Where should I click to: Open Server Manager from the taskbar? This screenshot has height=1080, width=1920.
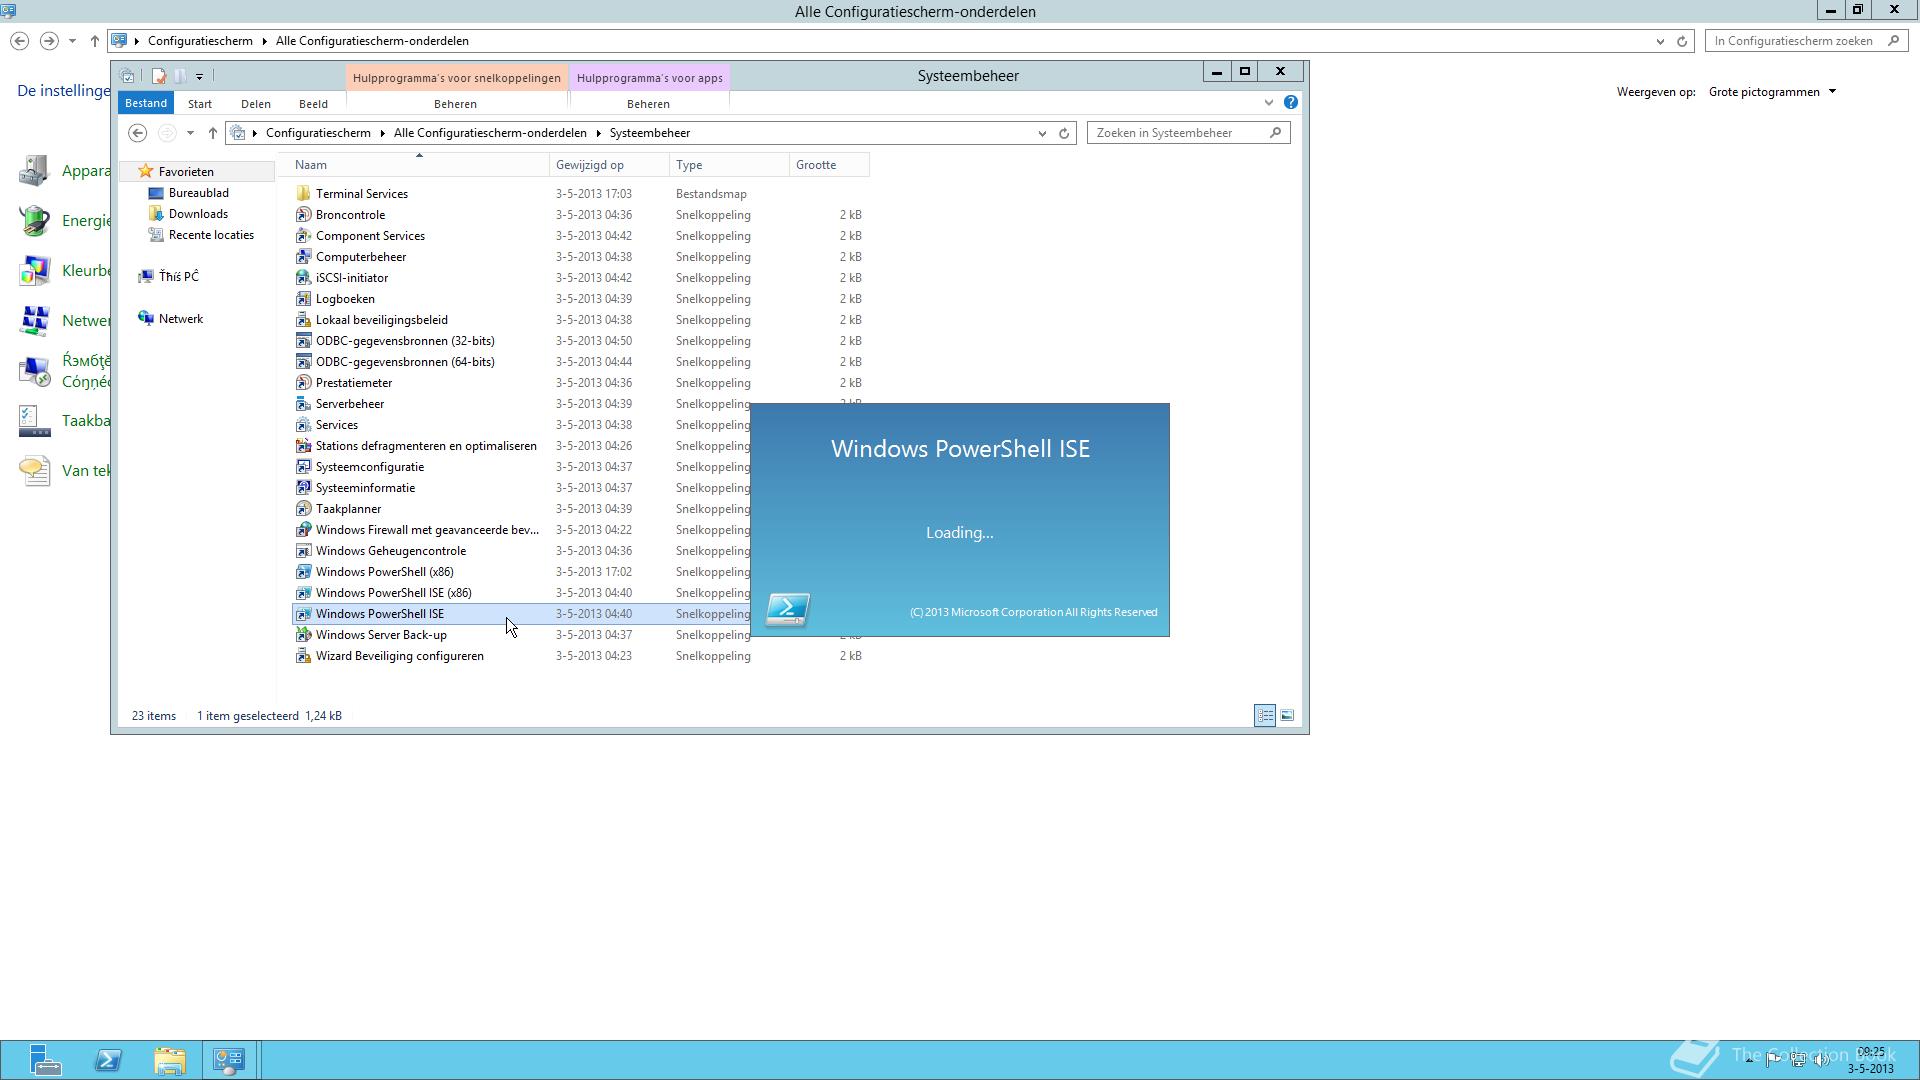[x=45, y=1060]
